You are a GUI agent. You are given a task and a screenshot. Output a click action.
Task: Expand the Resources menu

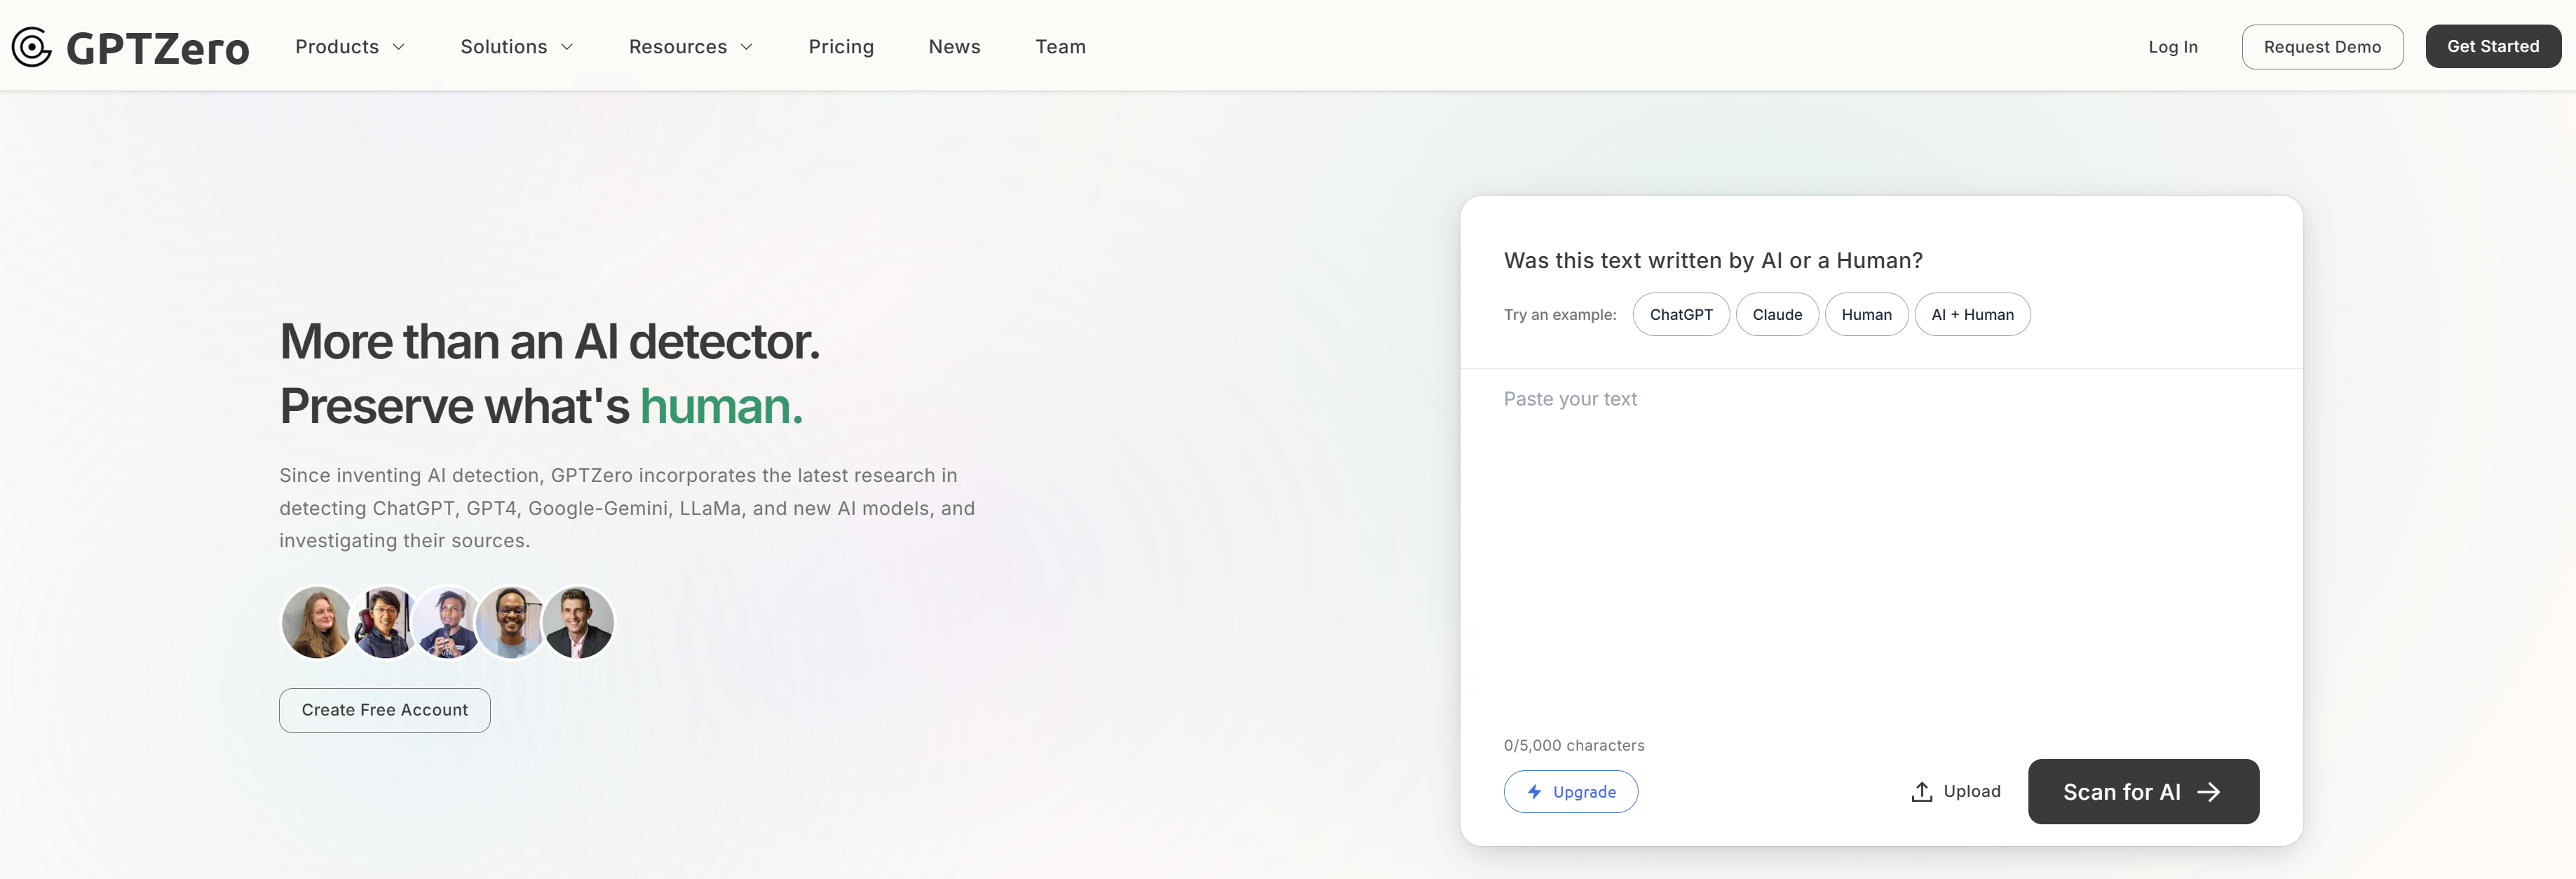point(690,47)
